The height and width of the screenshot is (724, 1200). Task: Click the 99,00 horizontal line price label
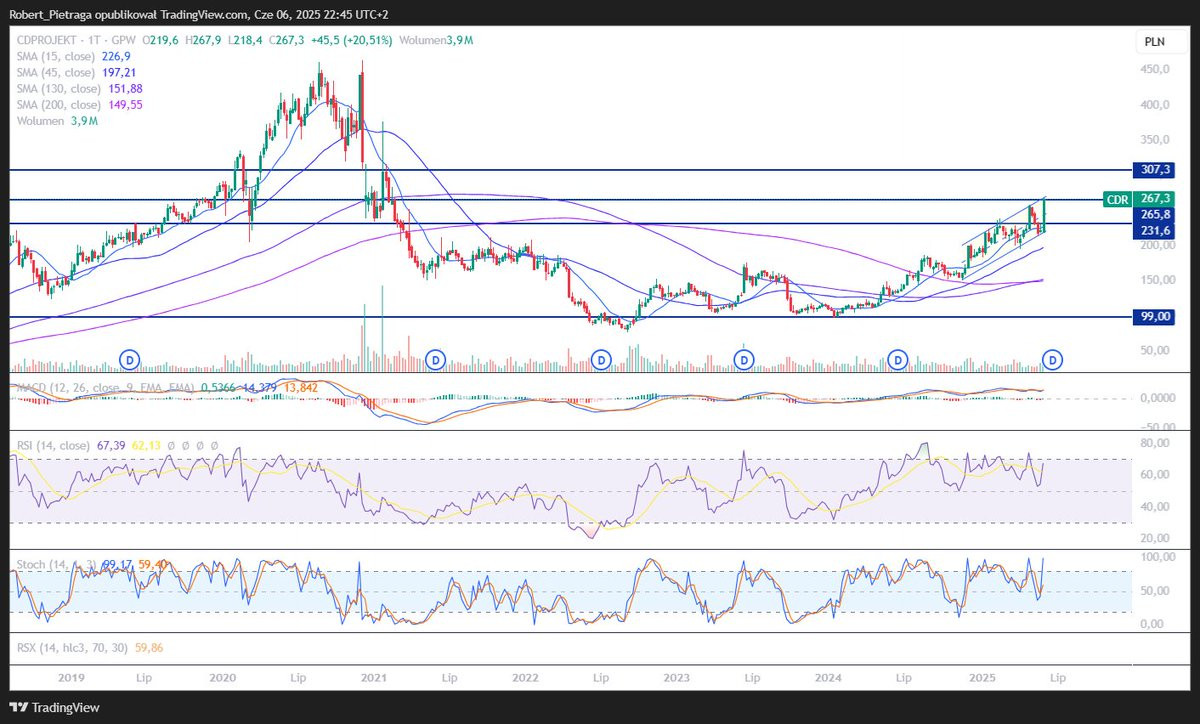1155,317
